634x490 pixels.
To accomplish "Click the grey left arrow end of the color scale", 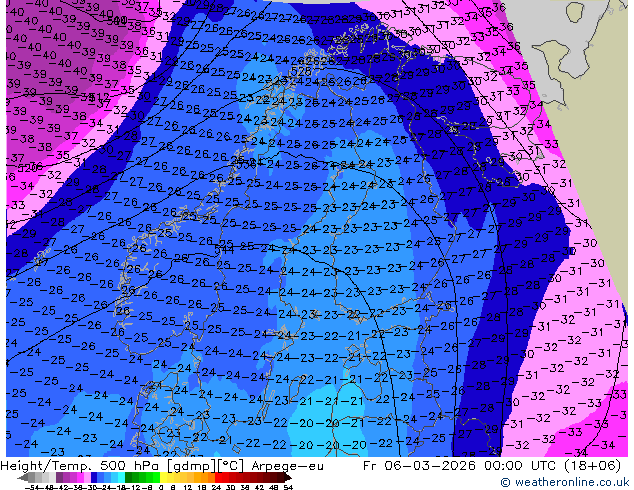I will pyautogui.click(x=23, y=478).
